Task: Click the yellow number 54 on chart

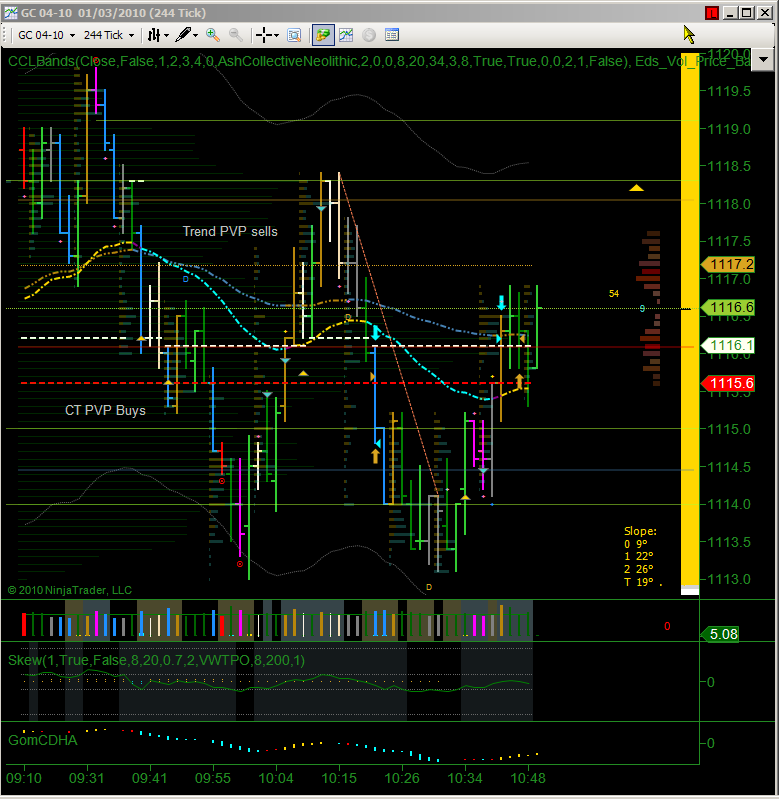Action: [614, 294]
